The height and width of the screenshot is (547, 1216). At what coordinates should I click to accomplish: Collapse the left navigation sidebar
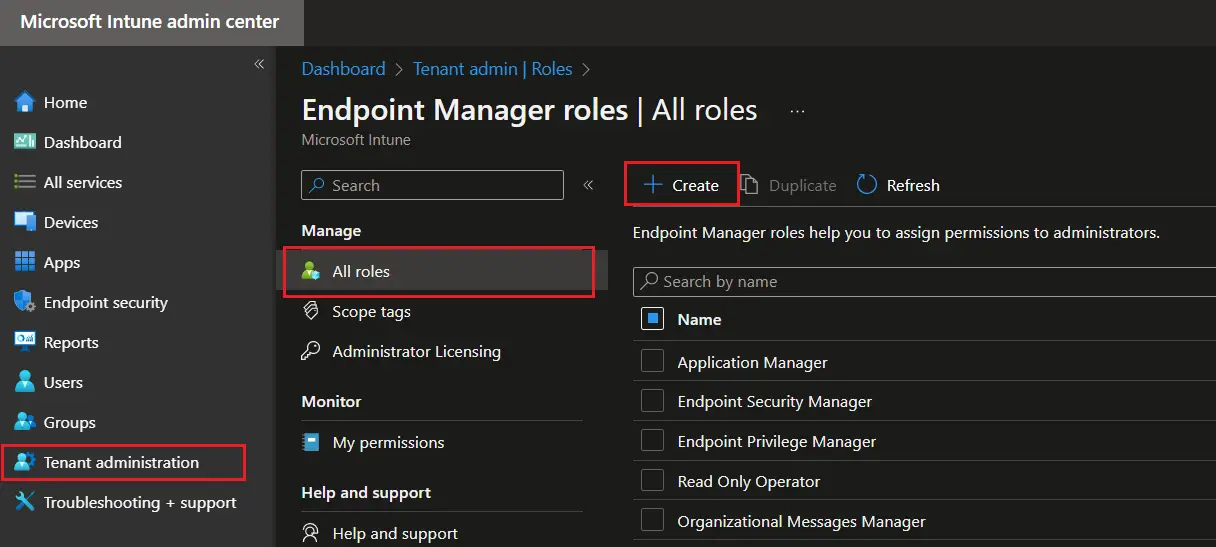(259, 64)
